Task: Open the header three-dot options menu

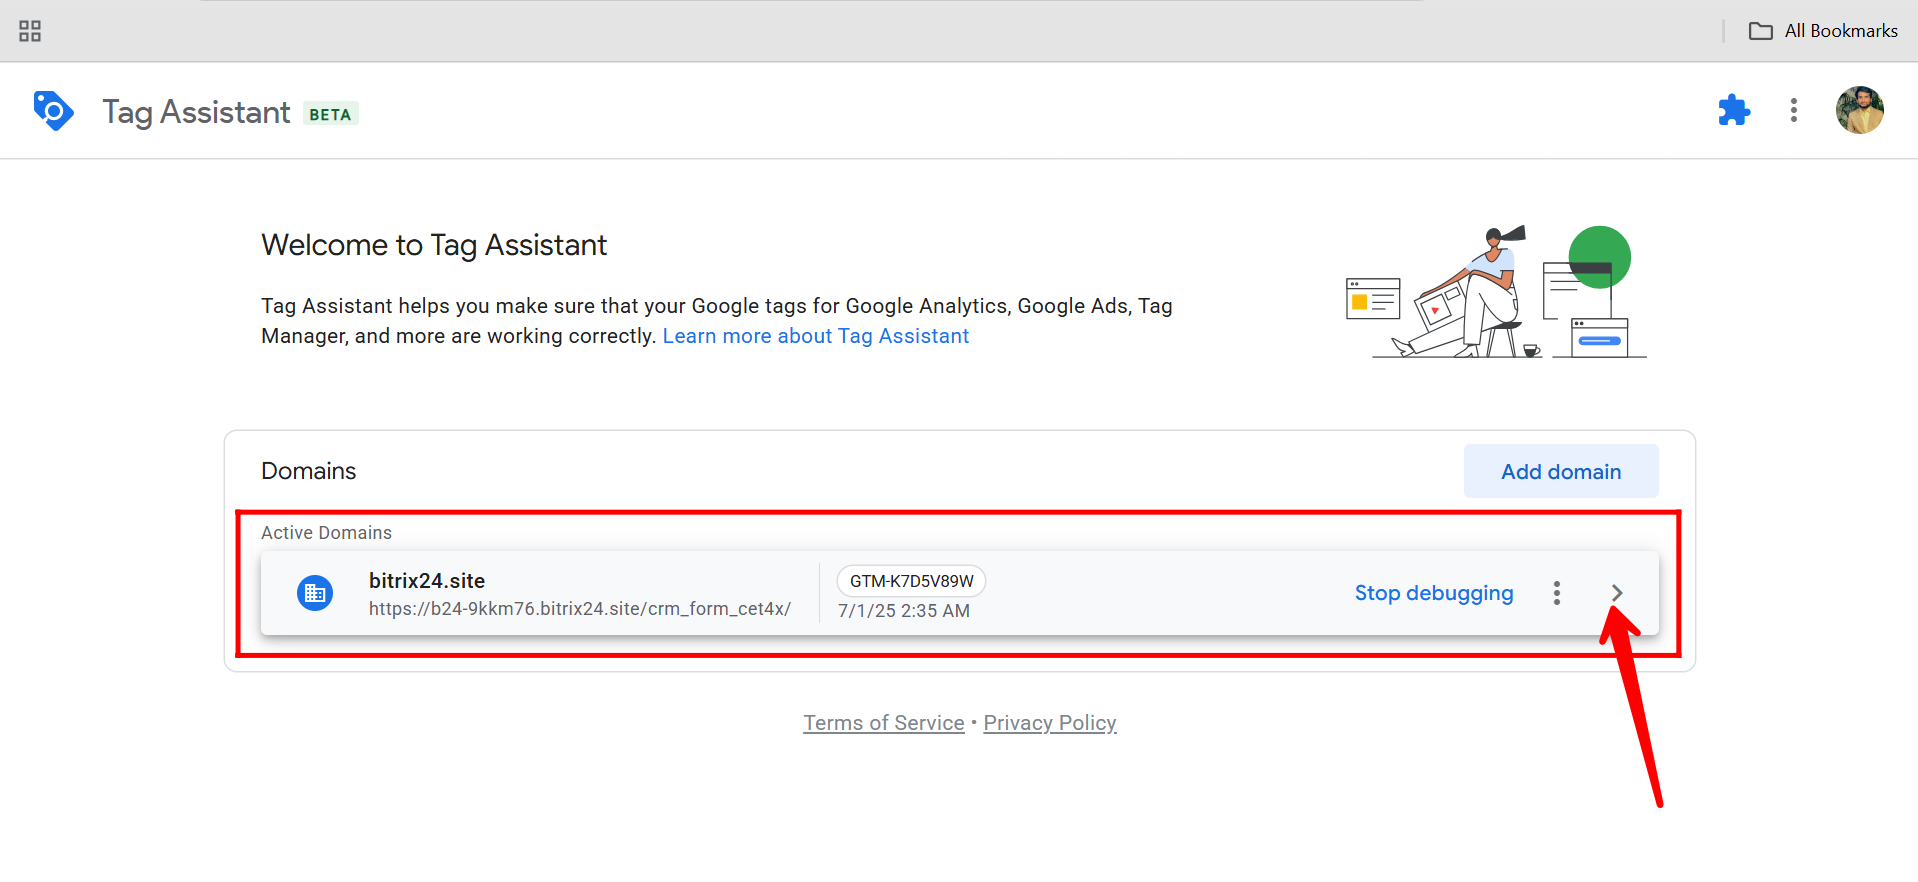Action: tap(1794, 110)
